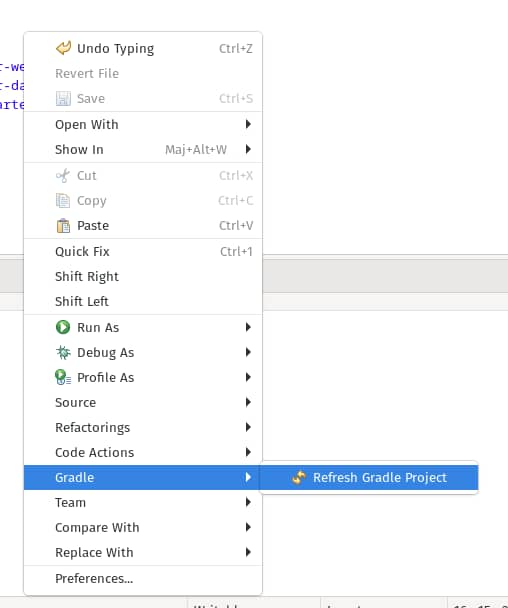Click the Refresh Gradle Project icon
The image size is (508, 608).
299,477
